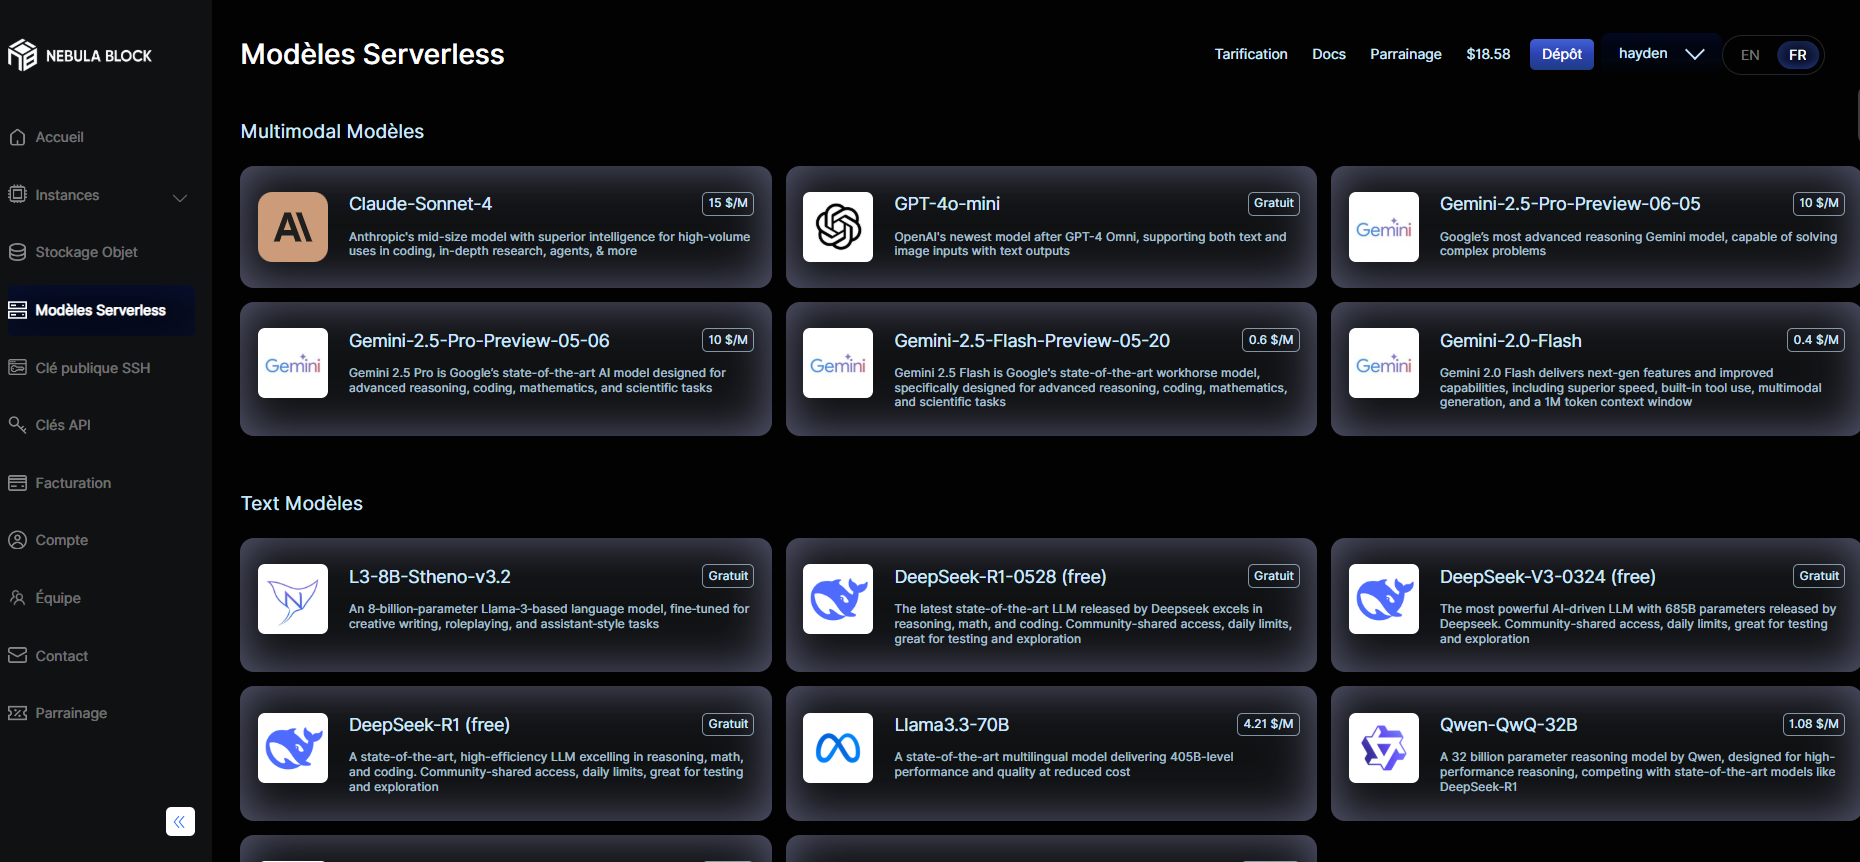The height and width of the screenshot is (862, 1860).
Task: Click the L3-8B-Stheno-v3.2 model logo
Action: tap(293, 599)
